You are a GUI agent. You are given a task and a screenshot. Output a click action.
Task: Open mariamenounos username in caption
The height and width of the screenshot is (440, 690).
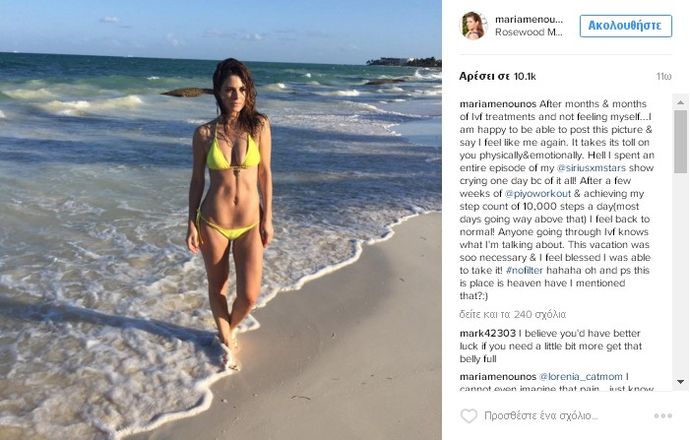498,104
